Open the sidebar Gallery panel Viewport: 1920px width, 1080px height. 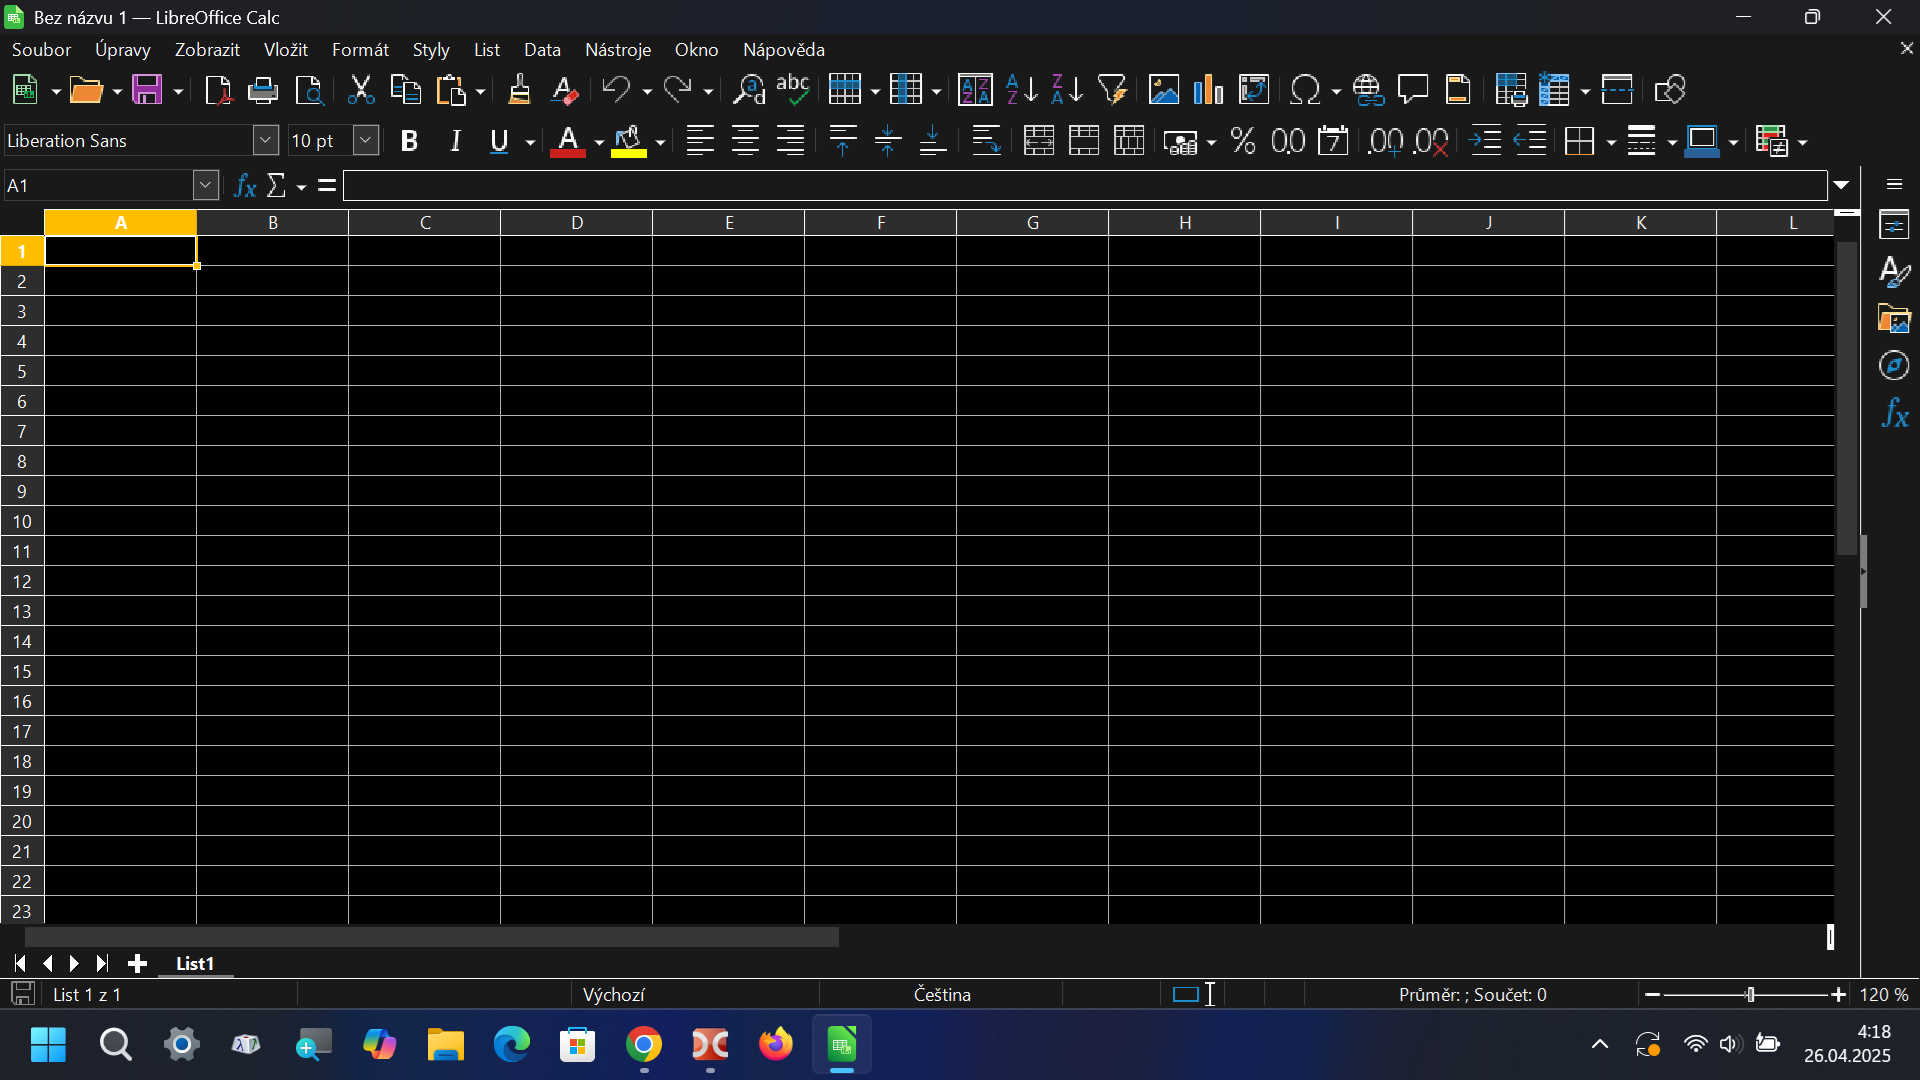pyautogui.click(x=1895, y=319)
